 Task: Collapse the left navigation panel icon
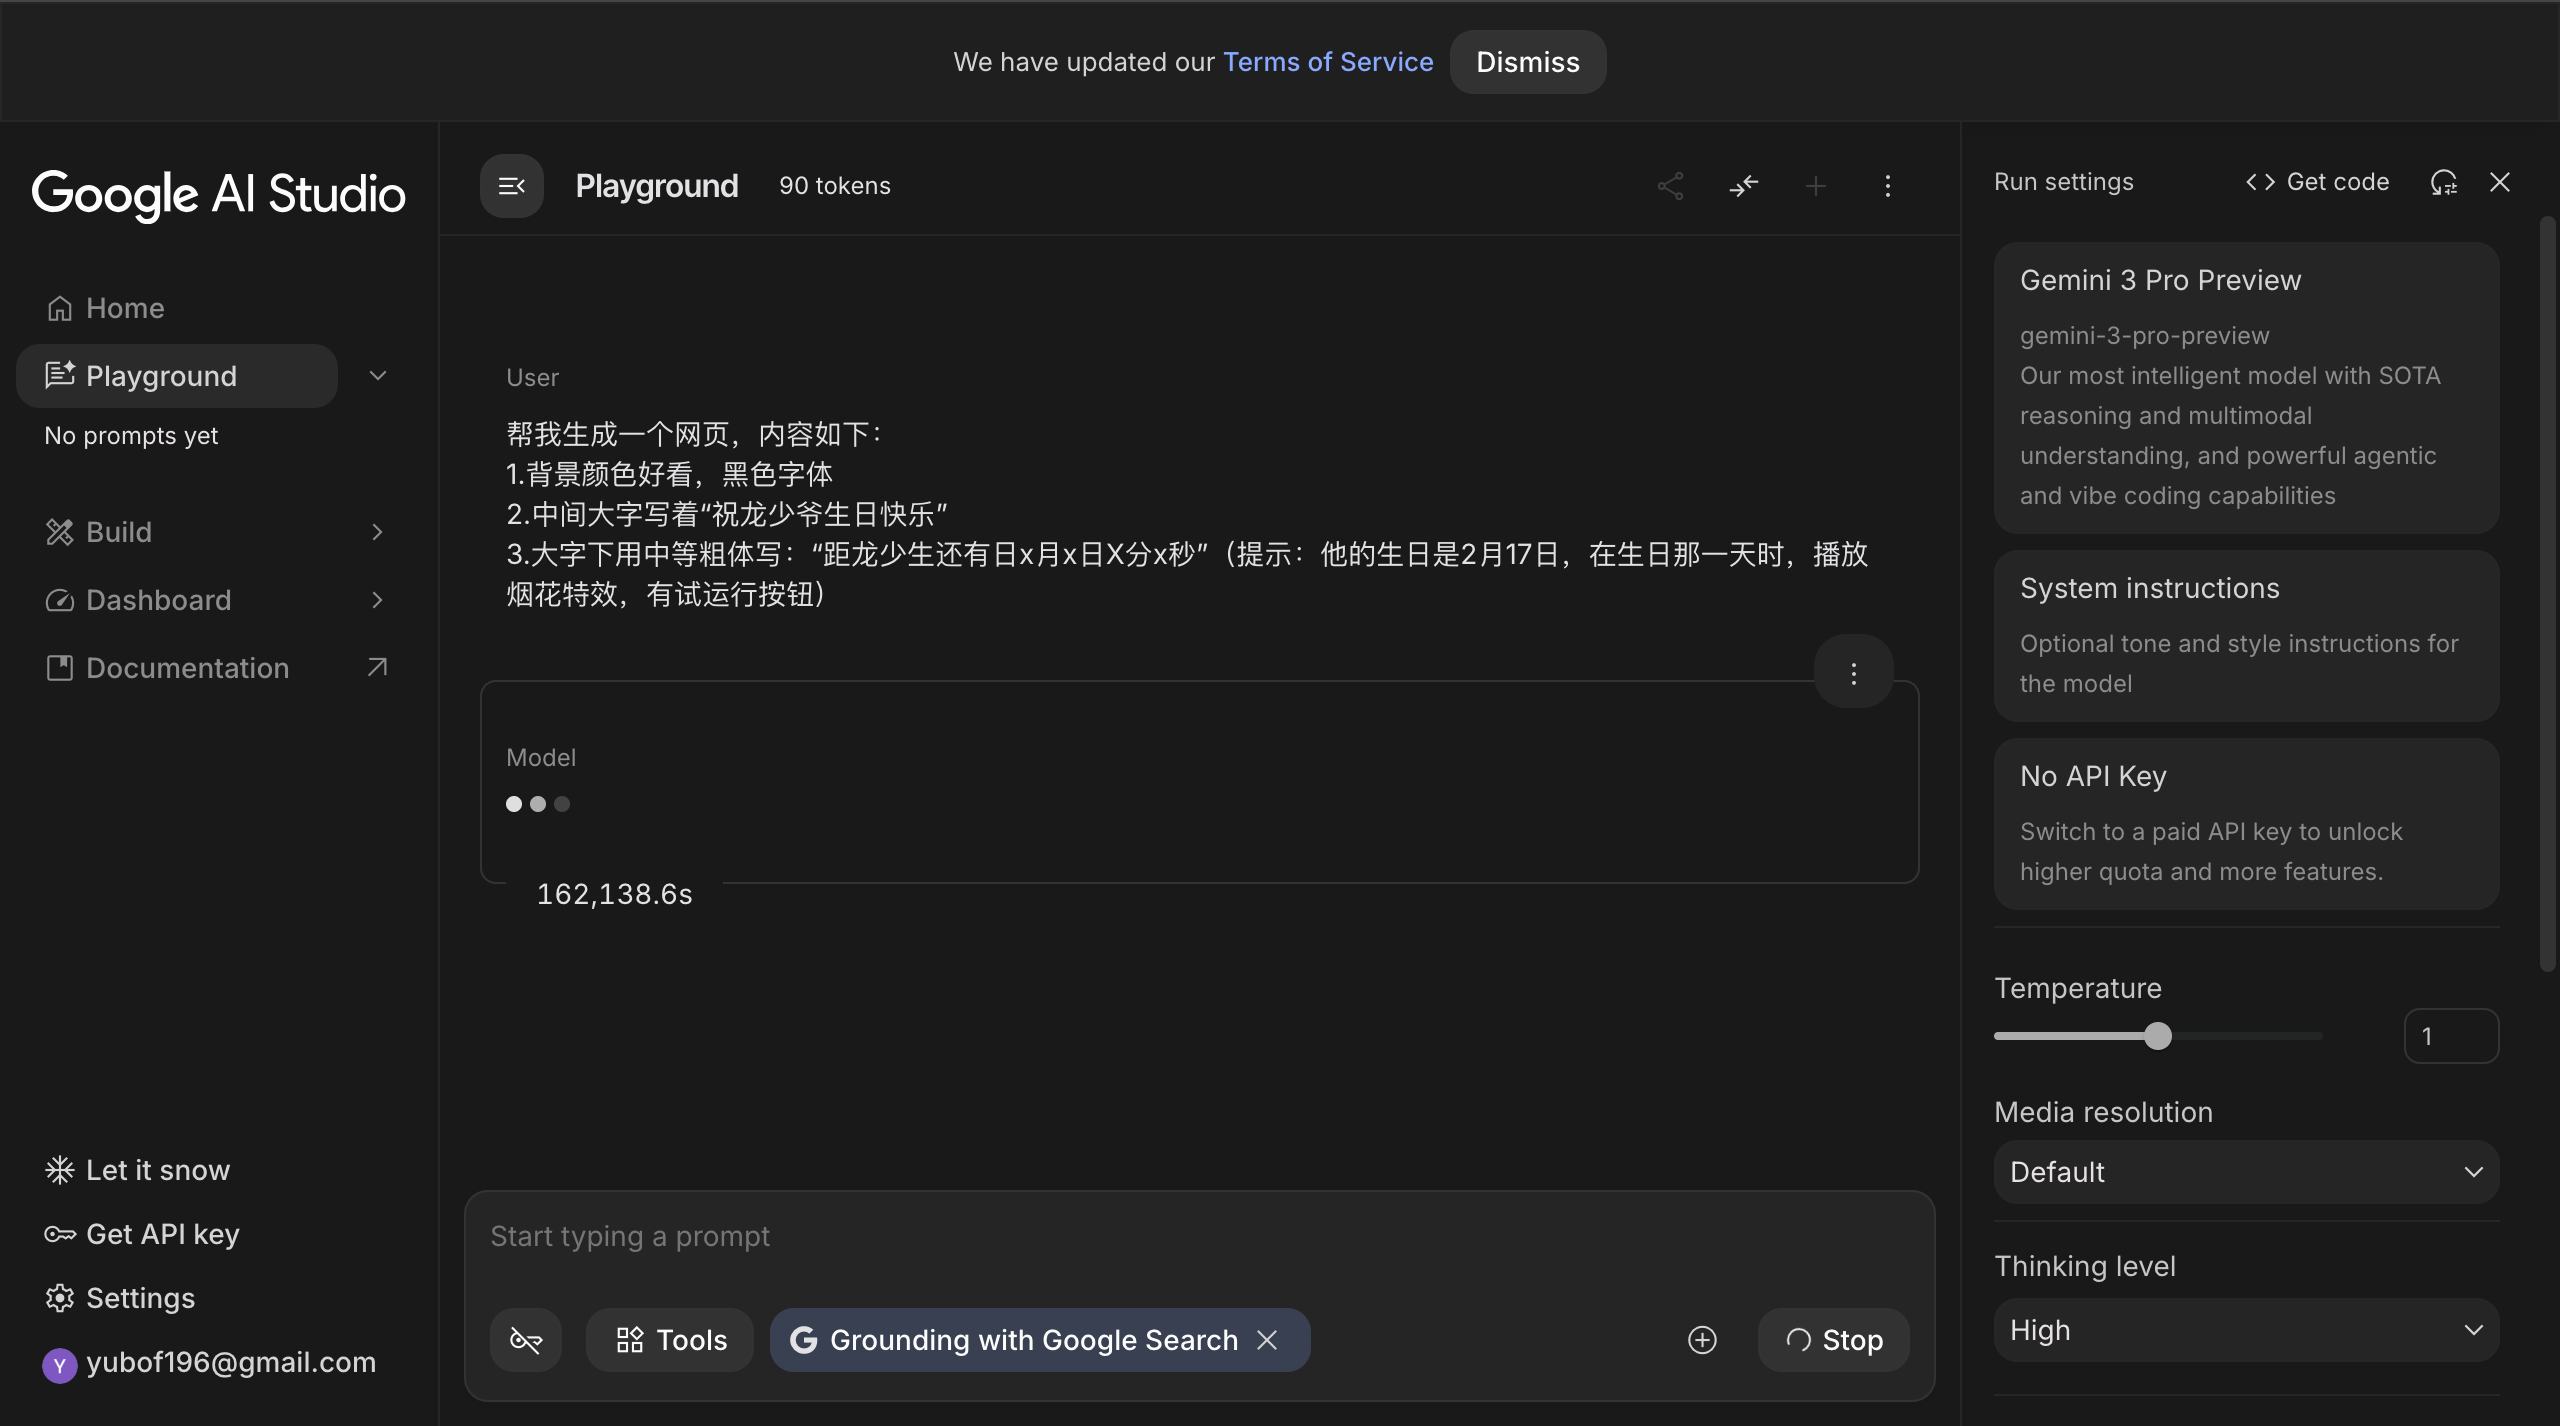511,186
